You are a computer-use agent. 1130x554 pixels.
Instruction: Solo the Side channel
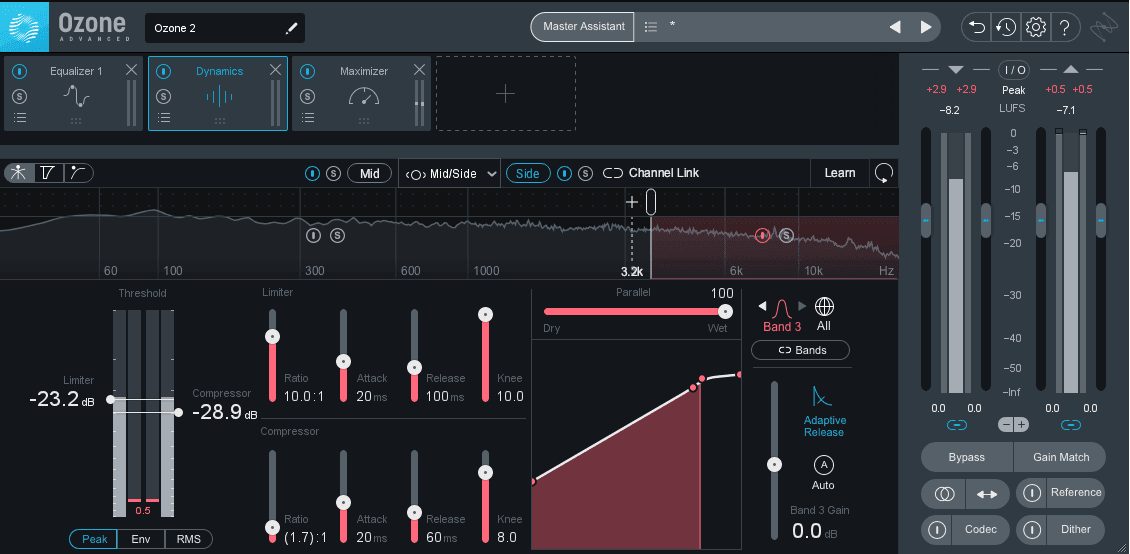(x=586, y=173)
